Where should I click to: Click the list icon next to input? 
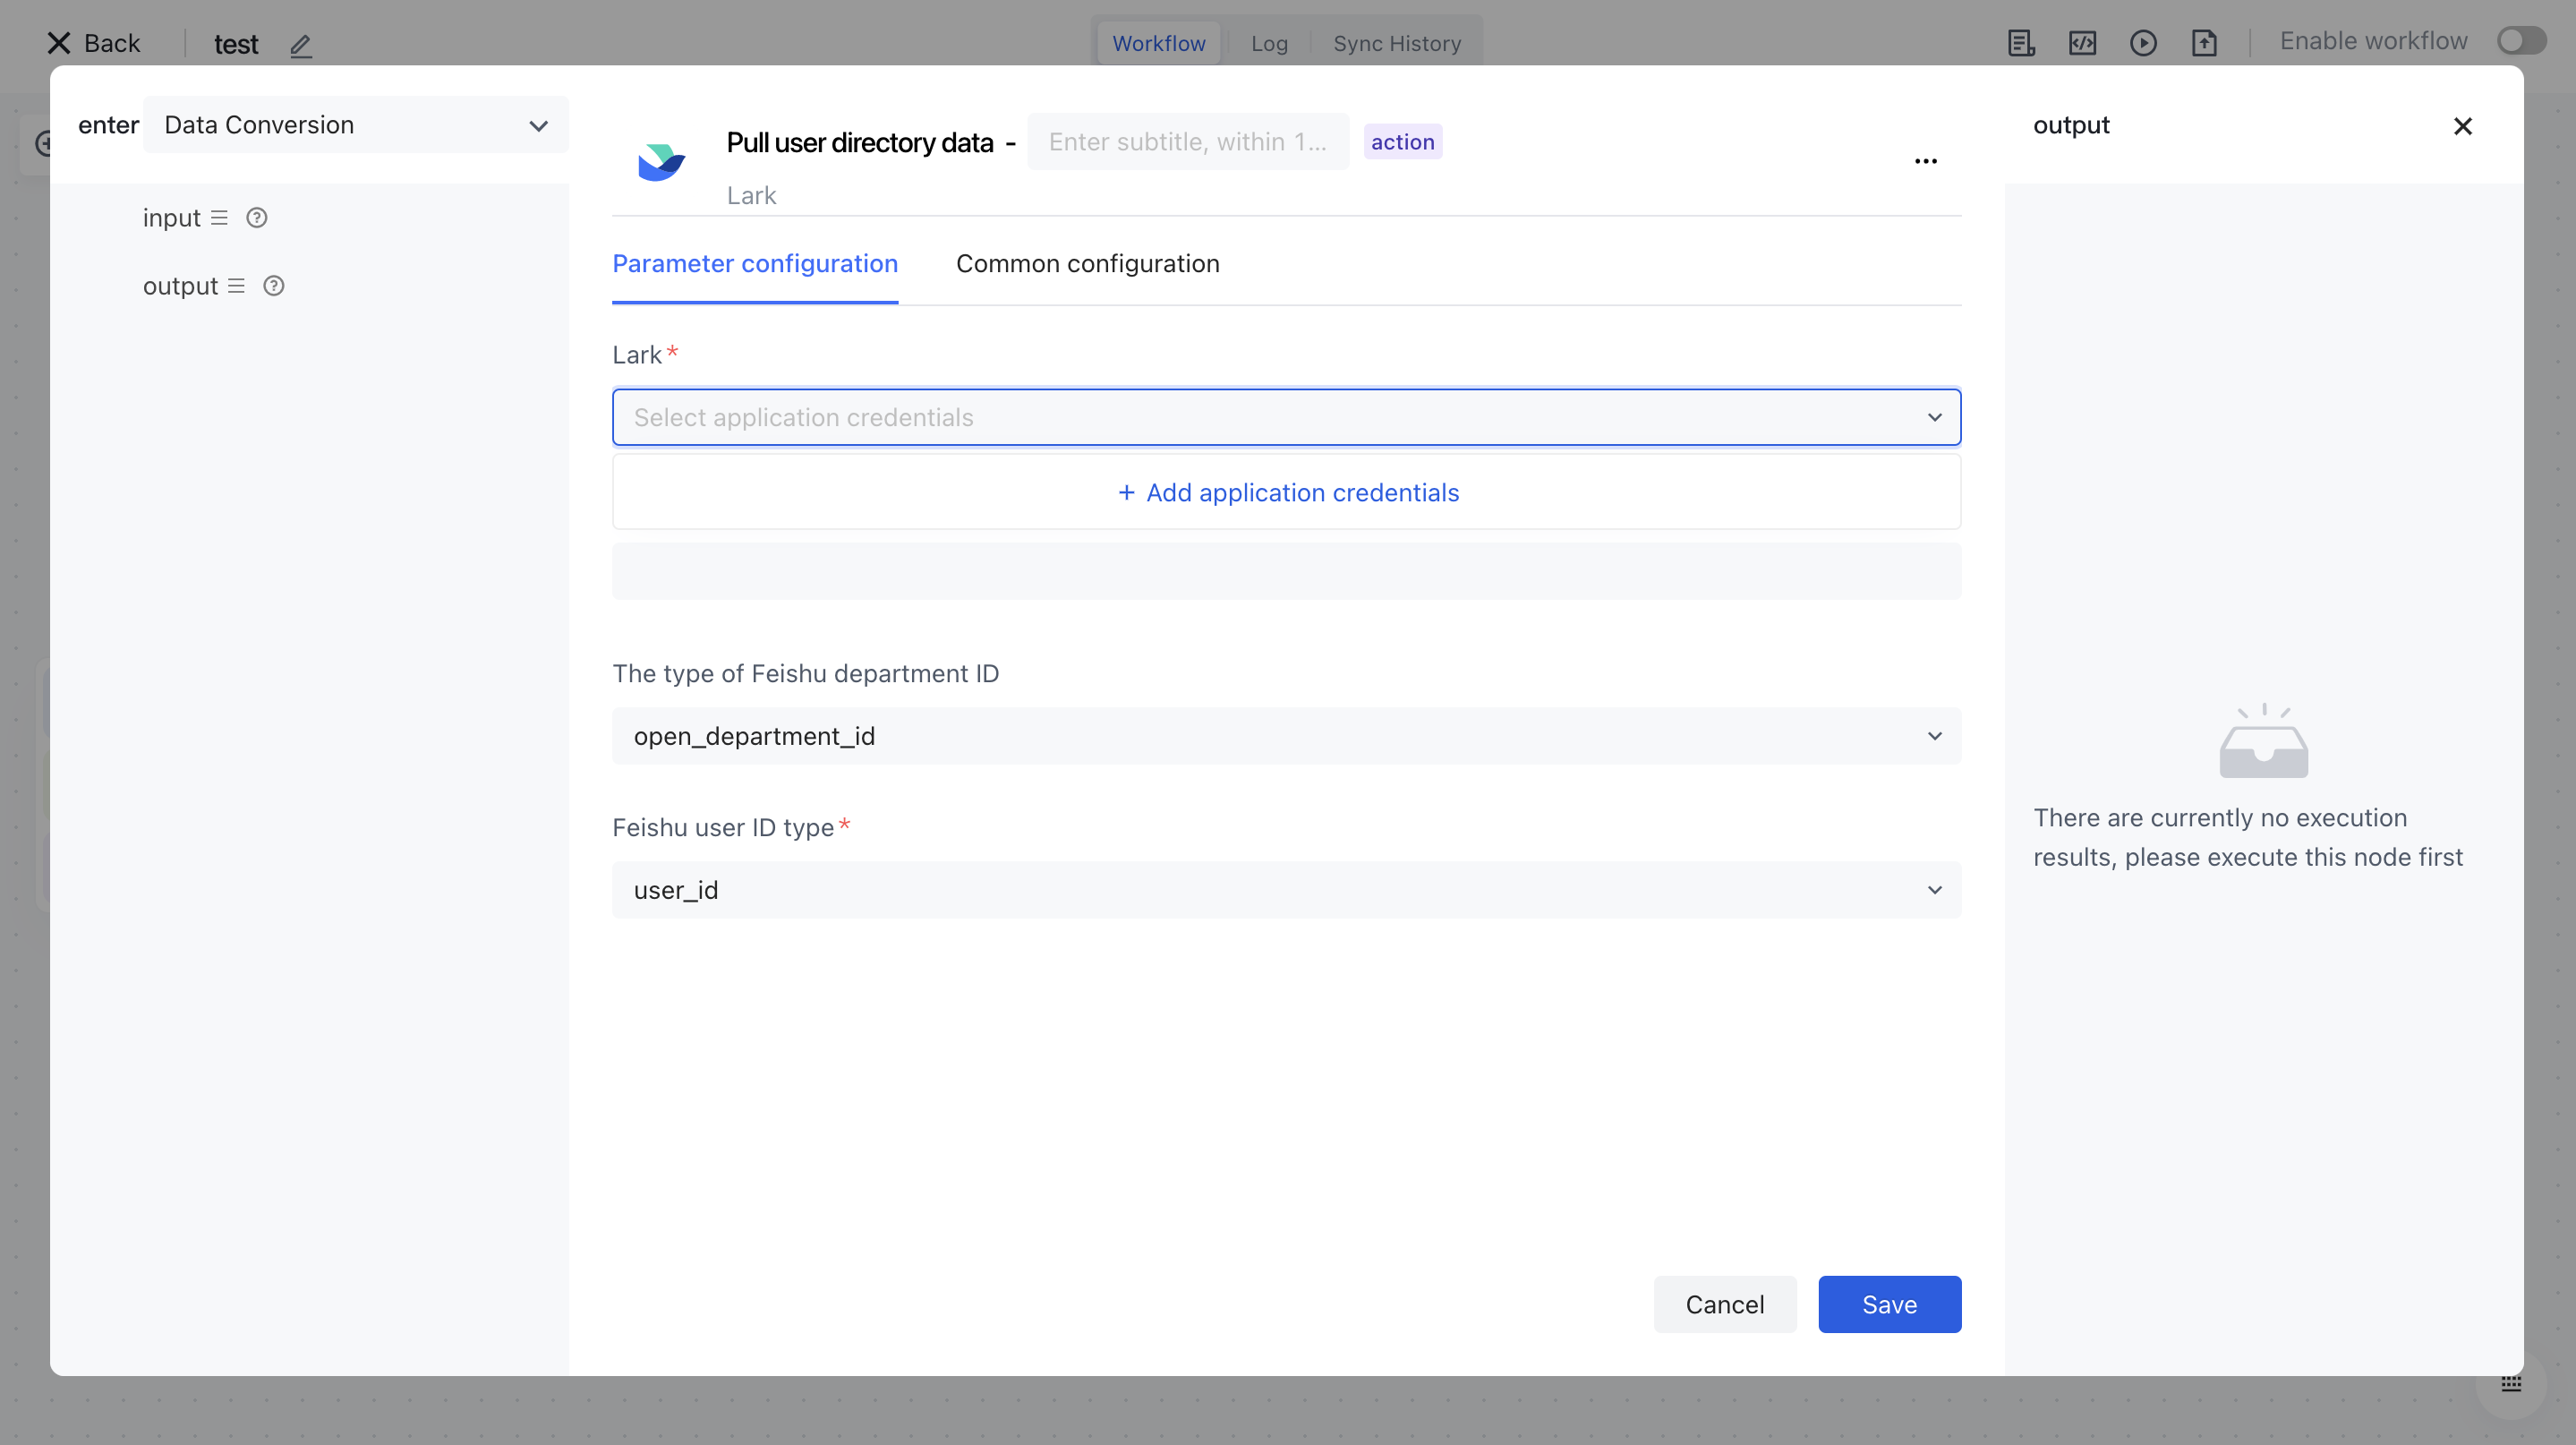pos(219,218)
